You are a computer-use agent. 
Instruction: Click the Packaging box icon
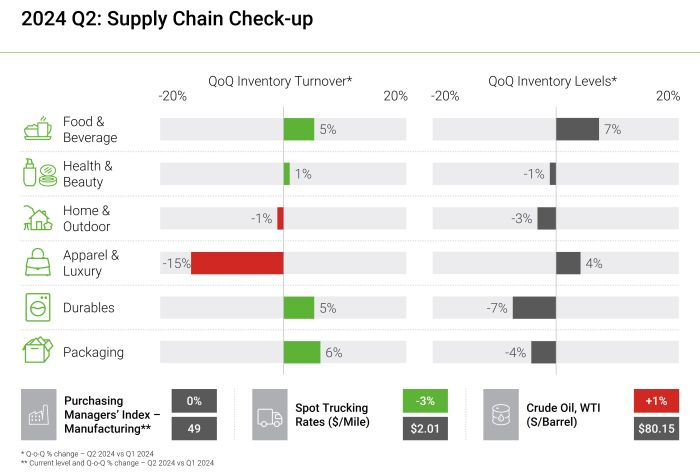[38, 352]
